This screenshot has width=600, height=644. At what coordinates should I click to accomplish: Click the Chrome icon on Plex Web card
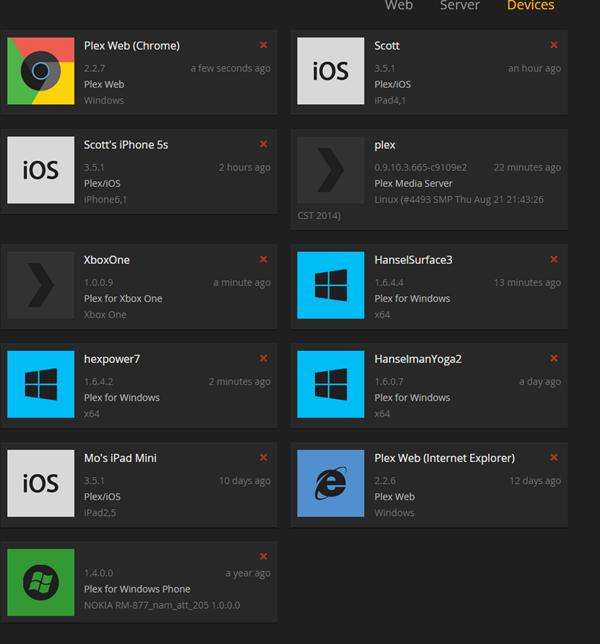coord(41,71)
